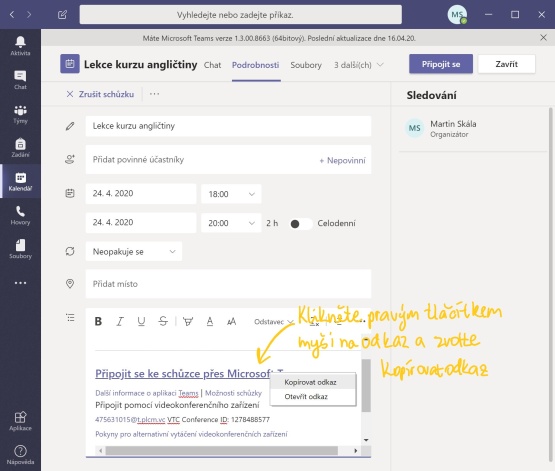The width and height of the screenshot is (555, 471).
Task: Open Chat in the left sidebar
Action: click(20, 80)
